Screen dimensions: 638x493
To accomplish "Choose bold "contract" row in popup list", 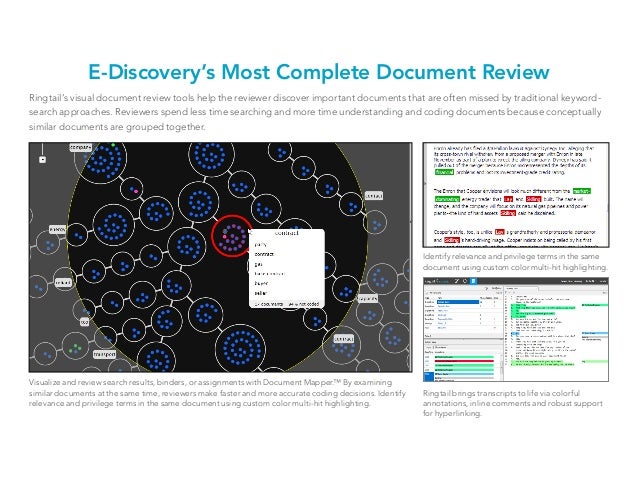I will point(264,254).
